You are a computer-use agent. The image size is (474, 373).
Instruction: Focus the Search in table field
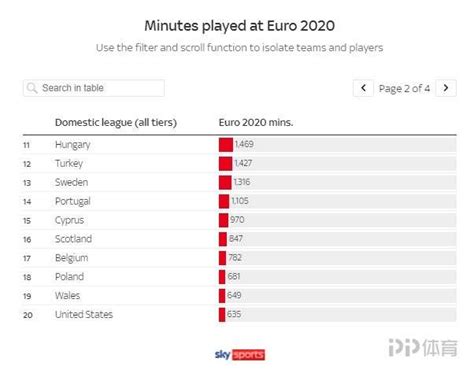point(94,88)
